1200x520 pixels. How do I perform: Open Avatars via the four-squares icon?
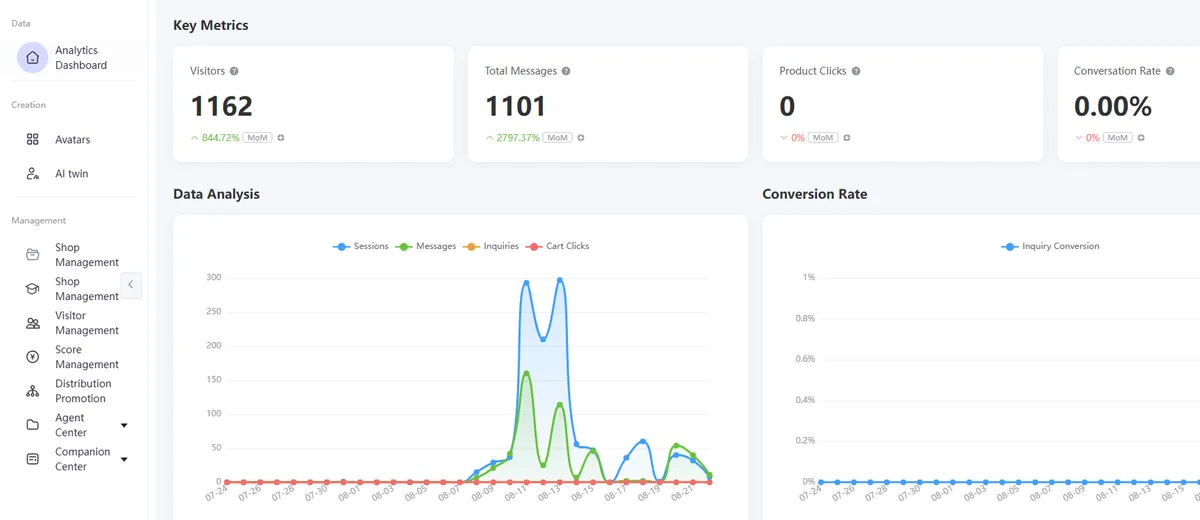point(33,140)
